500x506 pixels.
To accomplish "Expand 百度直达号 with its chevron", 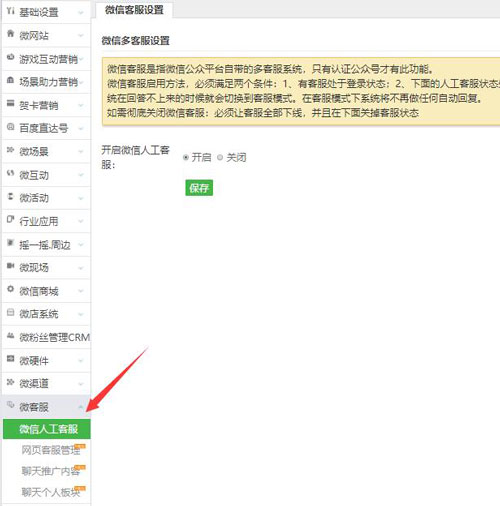I will pos(81,129).
